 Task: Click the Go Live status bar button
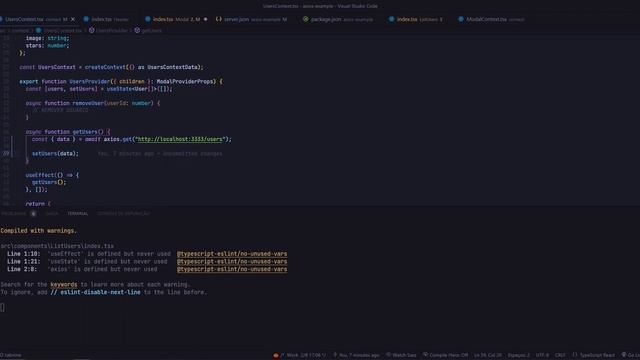(x=631, y=355)
